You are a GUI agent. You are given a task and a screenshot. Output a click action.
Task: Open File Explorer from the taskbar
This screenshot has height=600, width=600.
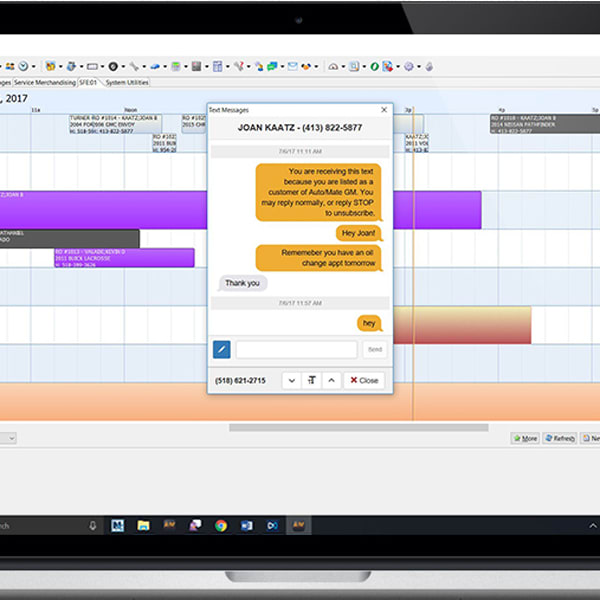(143, 525)
